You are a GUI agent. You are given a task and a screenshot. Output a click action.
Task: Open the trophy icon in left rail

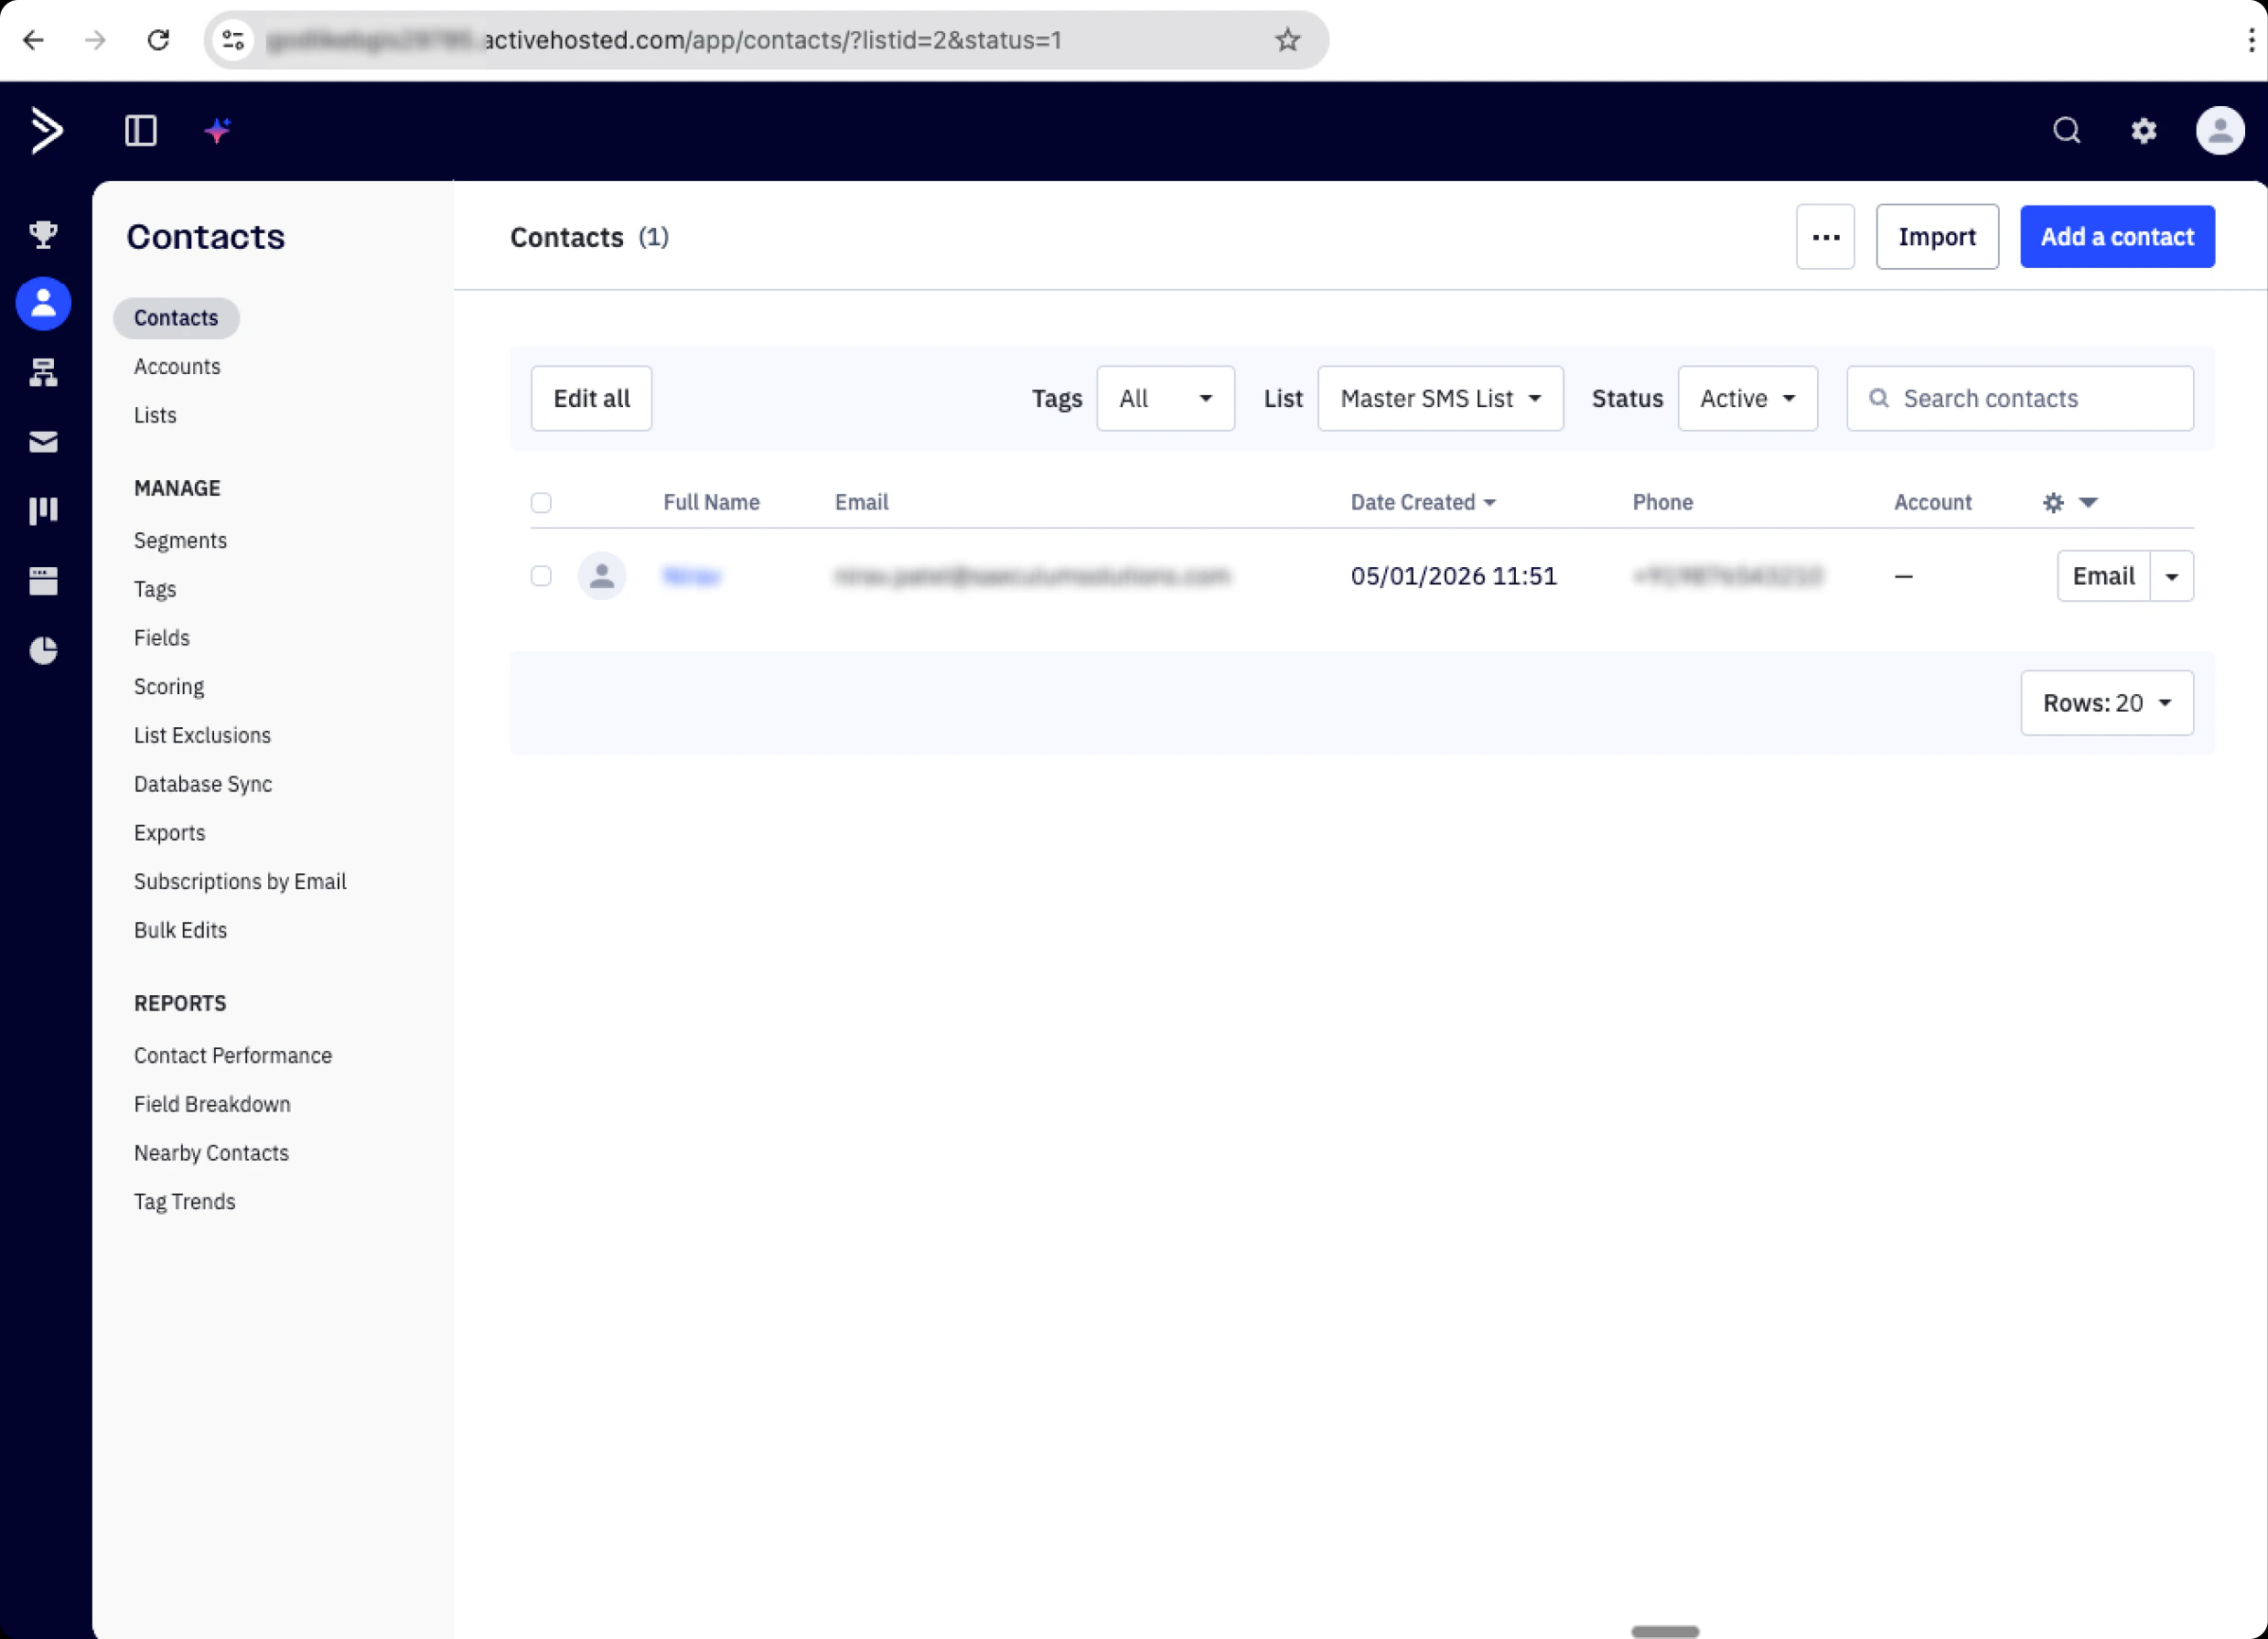tap(43, 235)
